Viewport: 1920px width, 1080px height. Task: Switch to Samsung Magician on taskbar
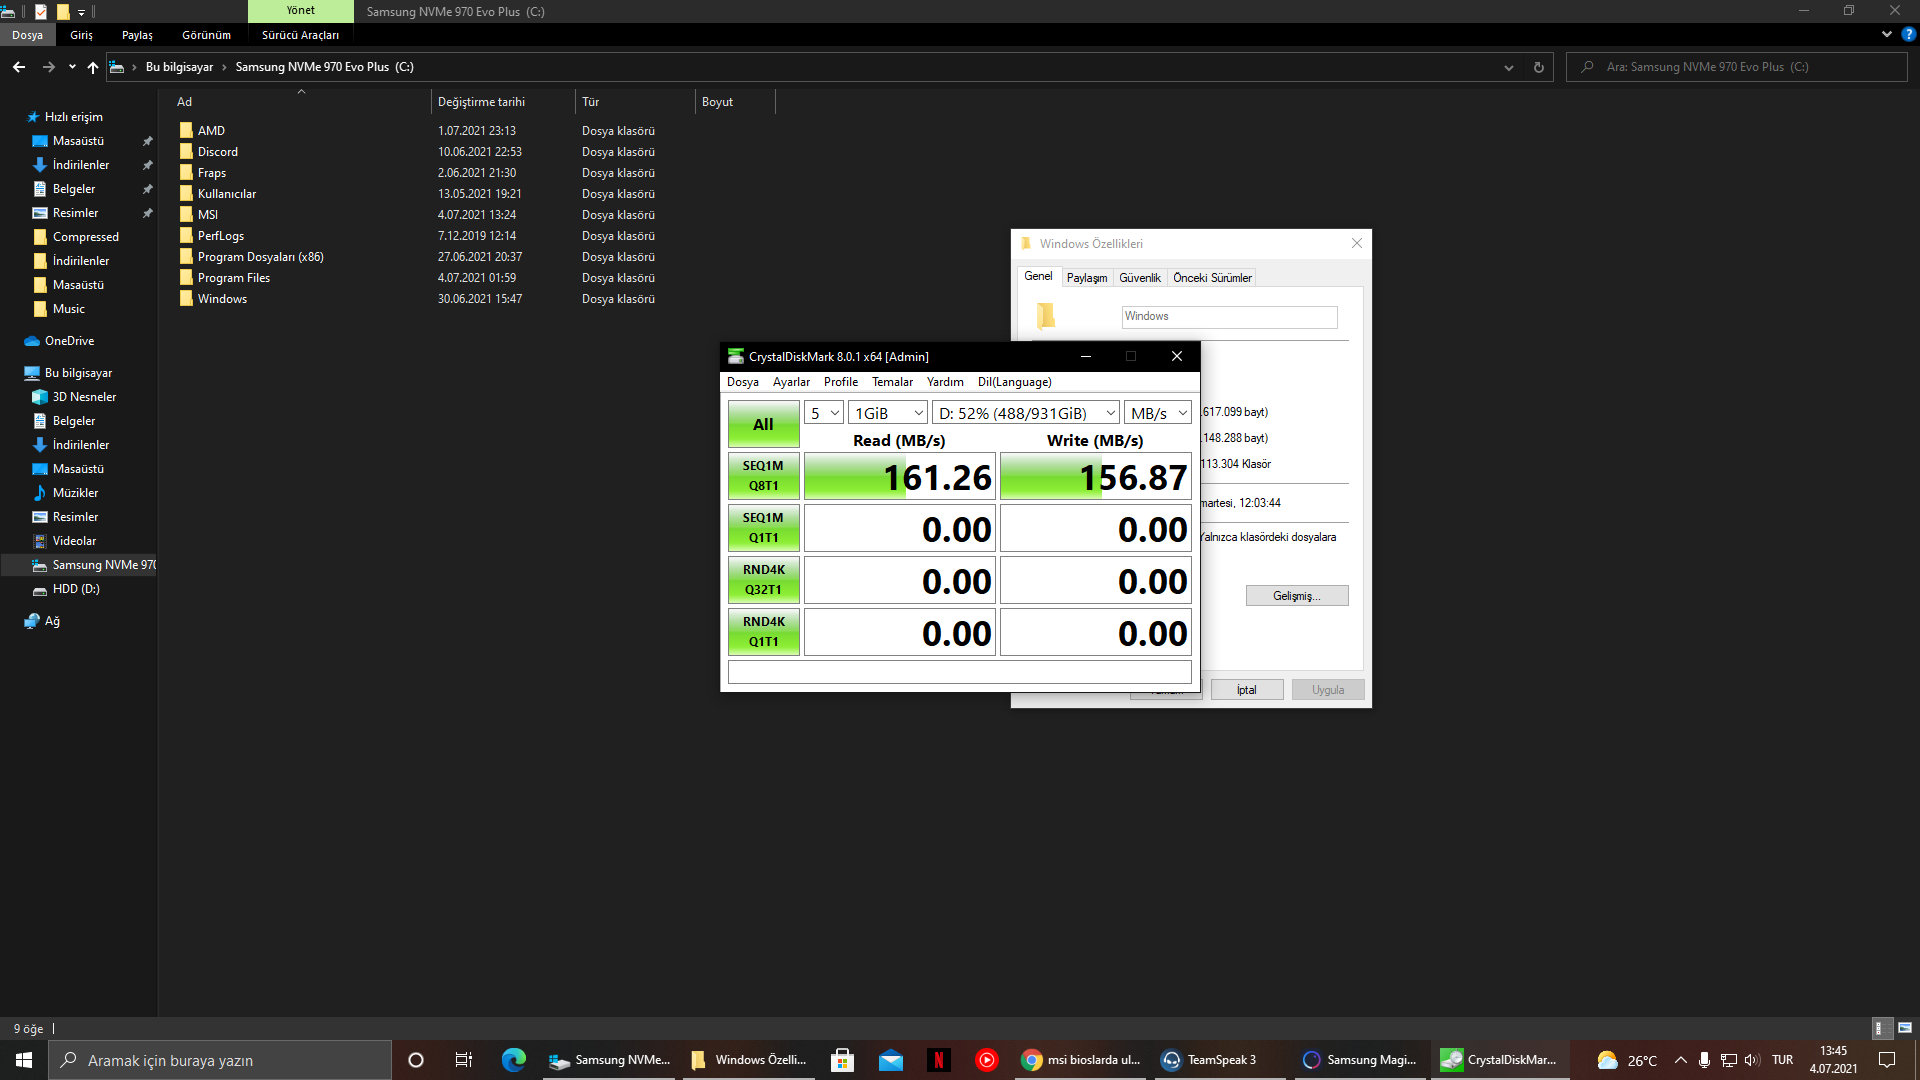1360,1060
